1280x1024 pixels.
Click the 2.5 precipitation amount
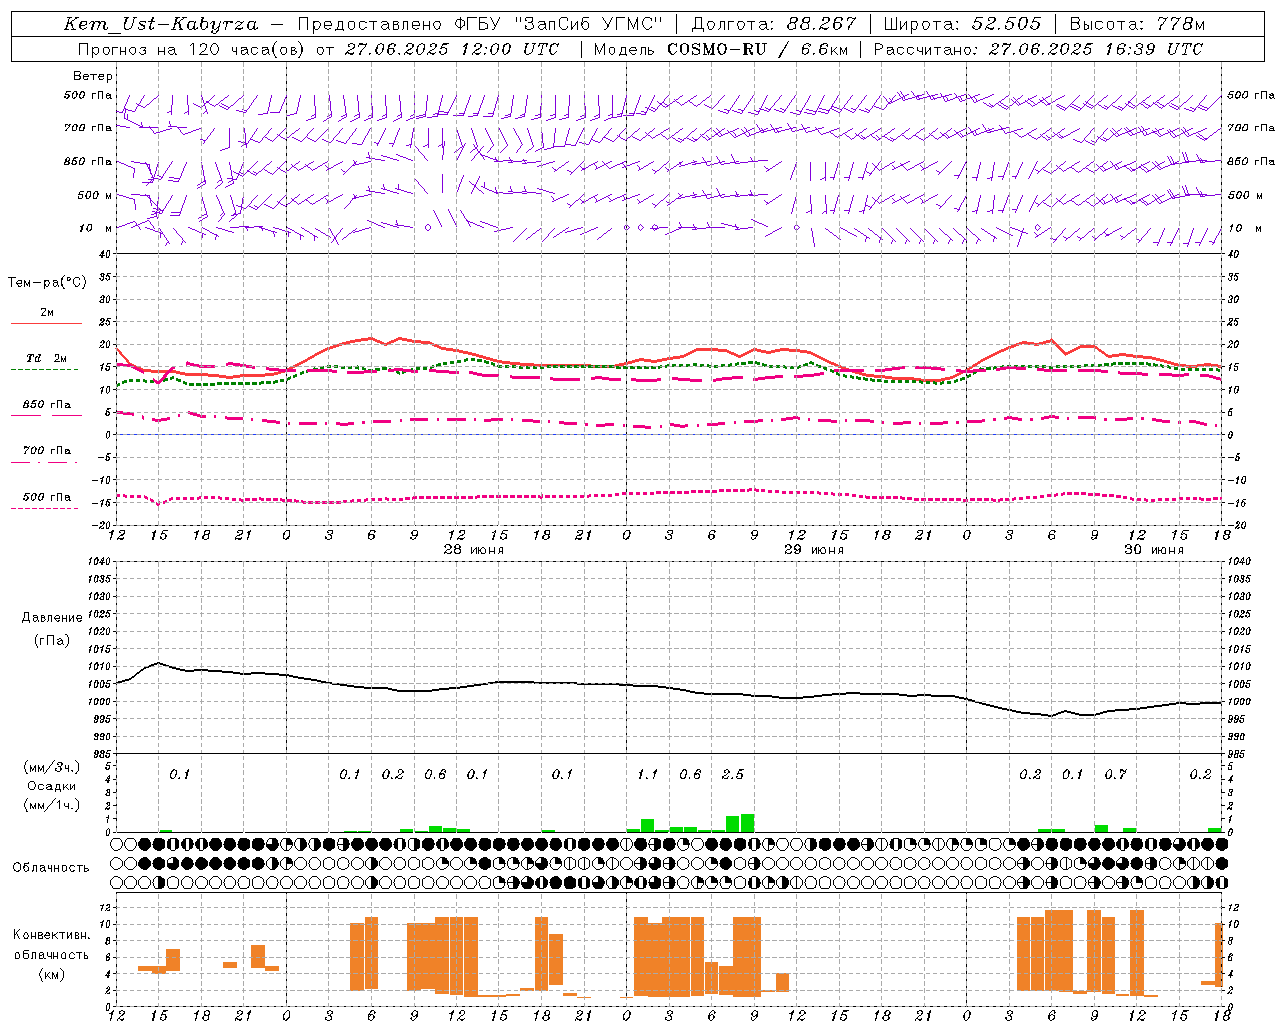[x=732, y=775]
